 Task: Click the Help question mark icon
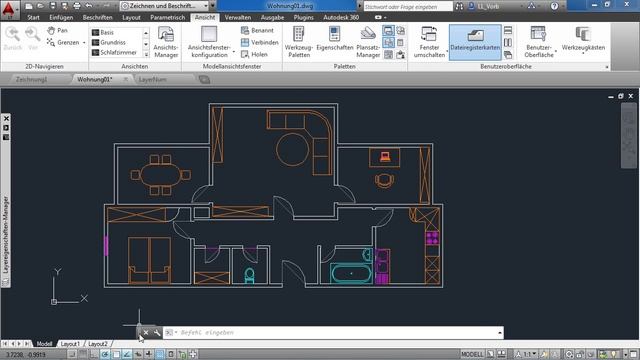[554, 6]
